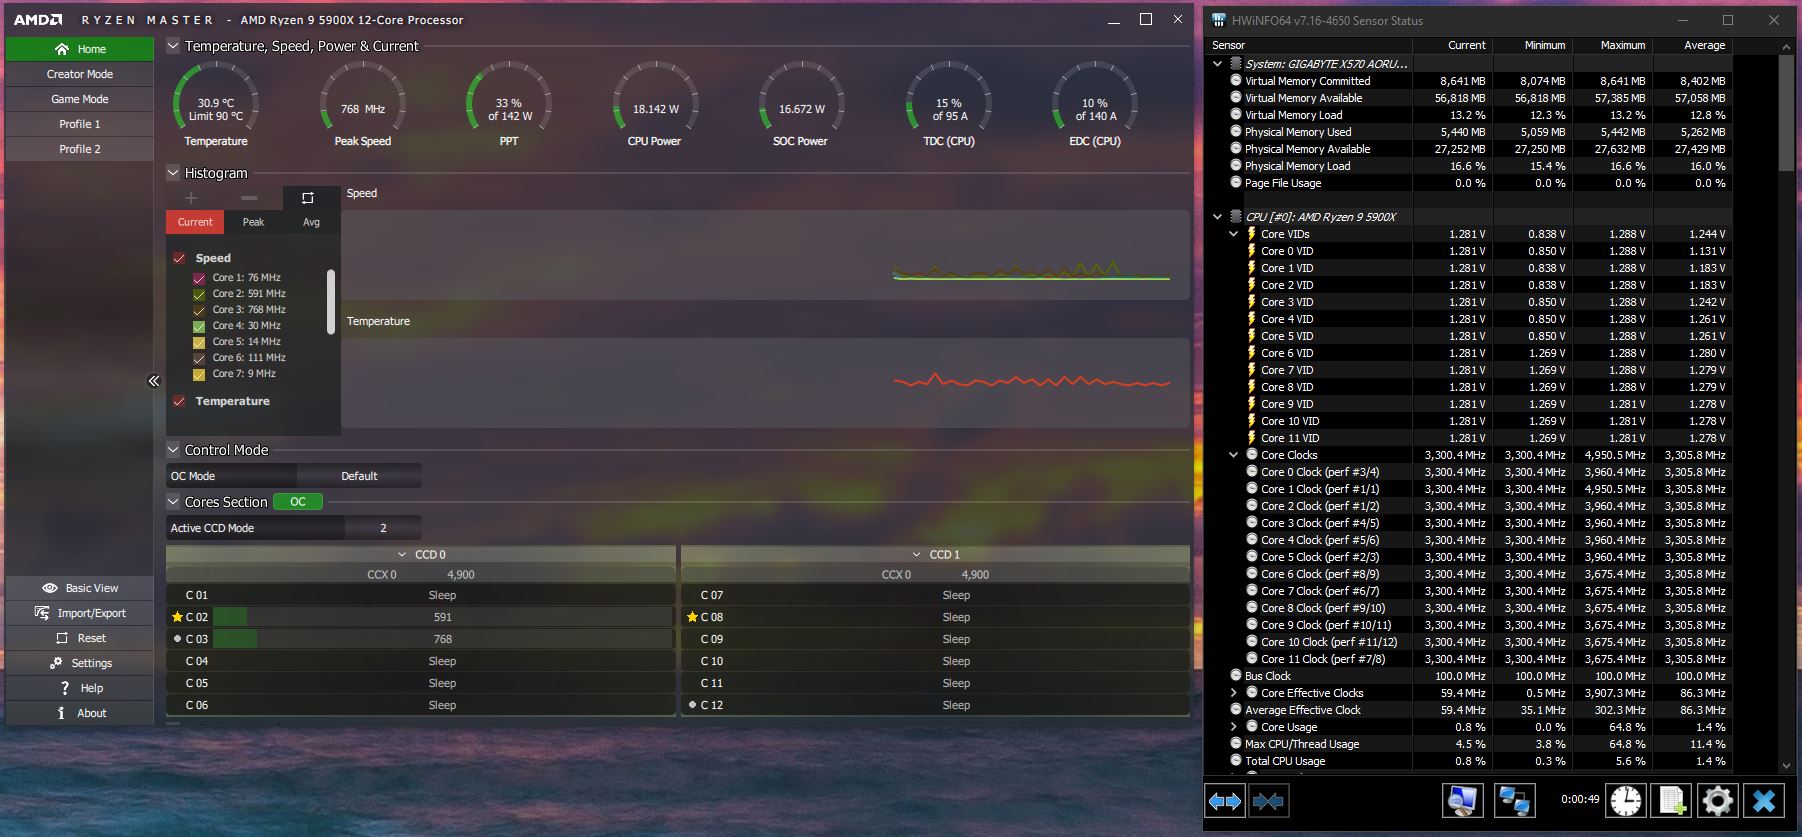
Task: Open HWiNFO sensor settings gear icon
Action: tap(1718, 801)
